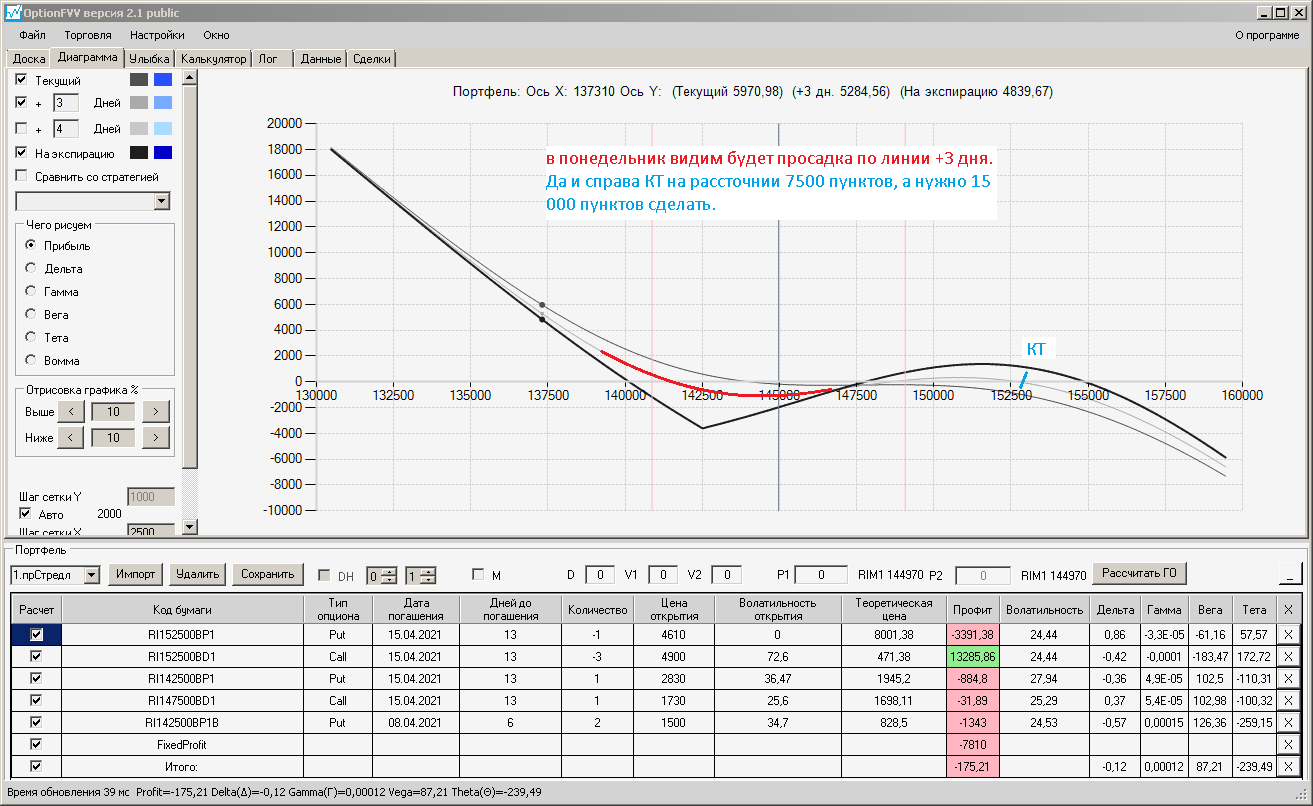Click the Сохранить button

tap(267, 574)
